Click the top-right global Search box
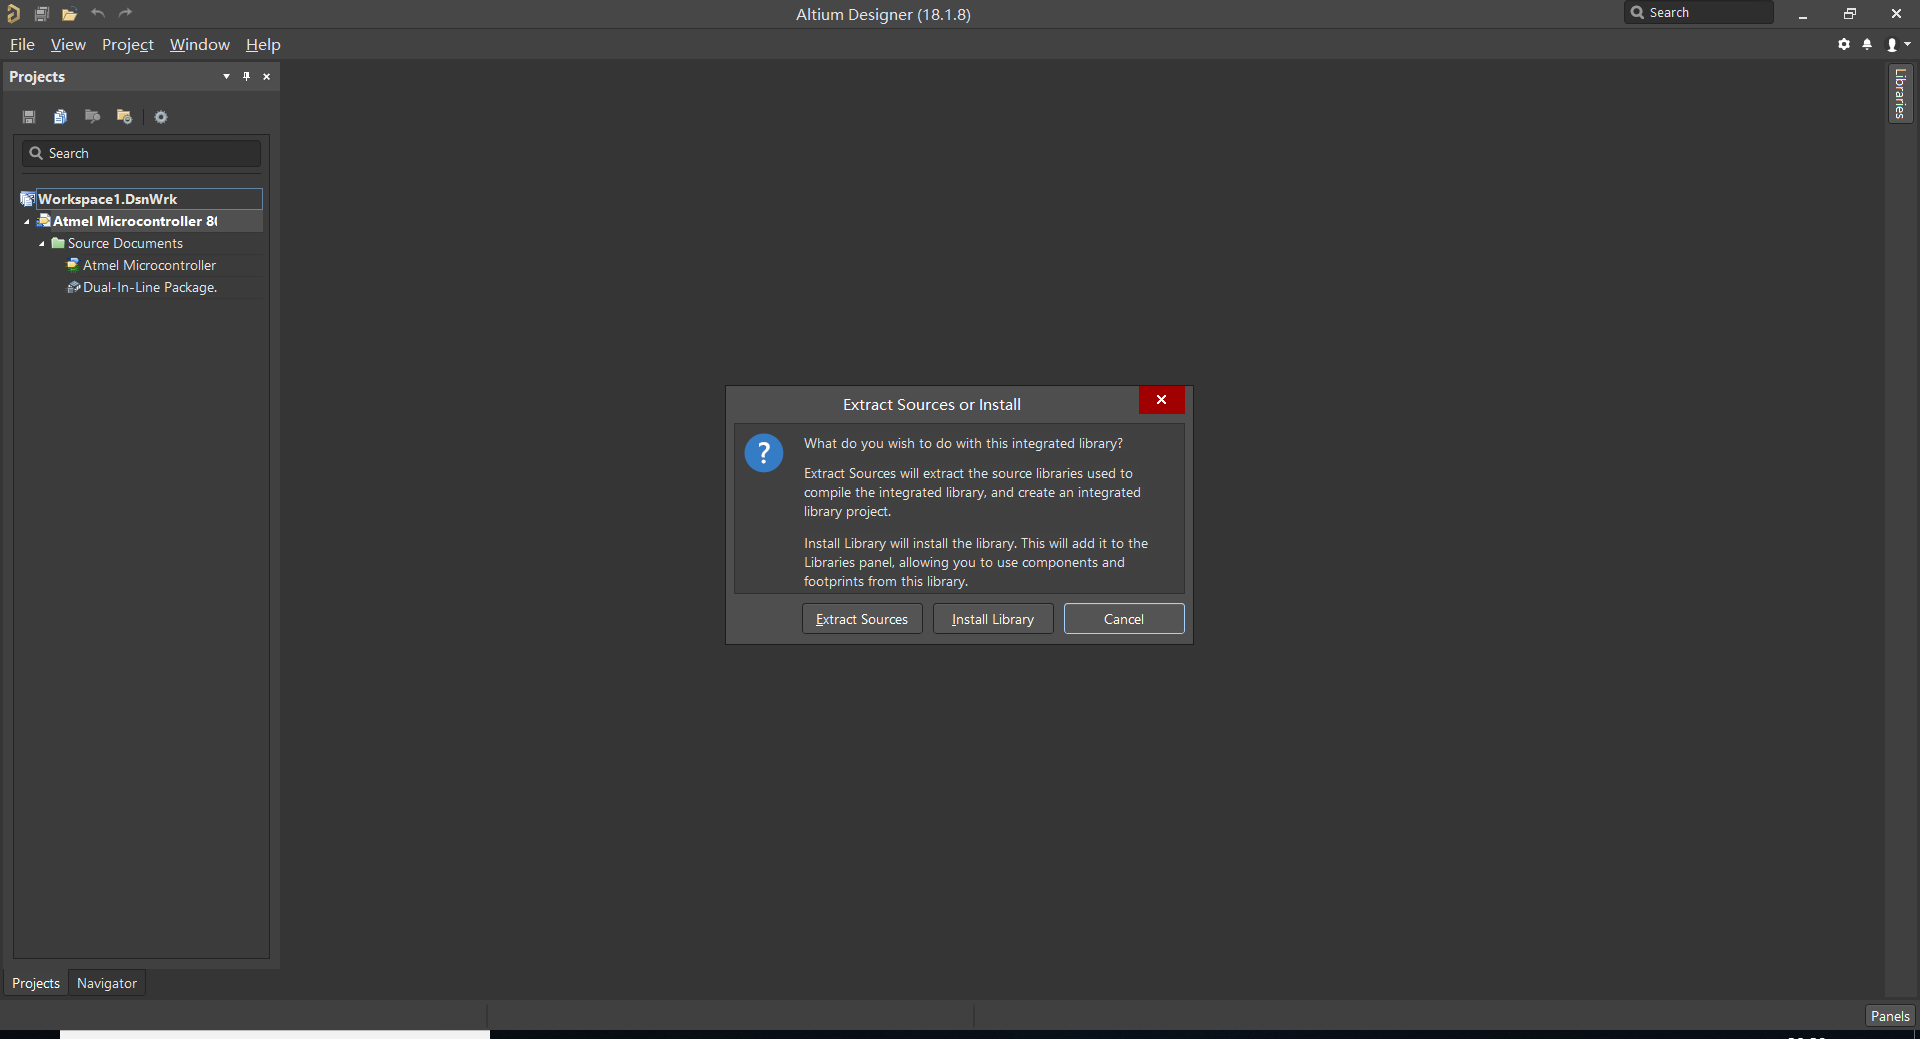Screen dimensions: 1920x1039 (x=1699, y=12)
